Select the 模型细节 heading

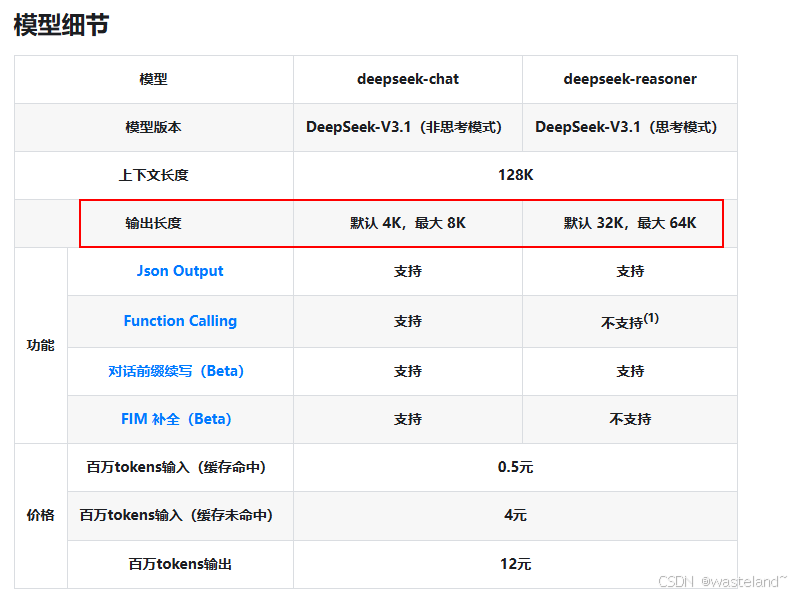pyautogui.click(x=61, y=25)
